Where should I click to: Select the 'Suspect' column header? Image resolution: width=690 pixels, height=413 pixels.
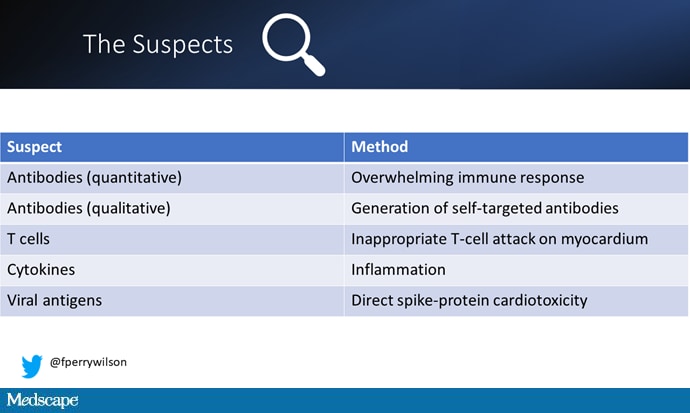(35, 147)
